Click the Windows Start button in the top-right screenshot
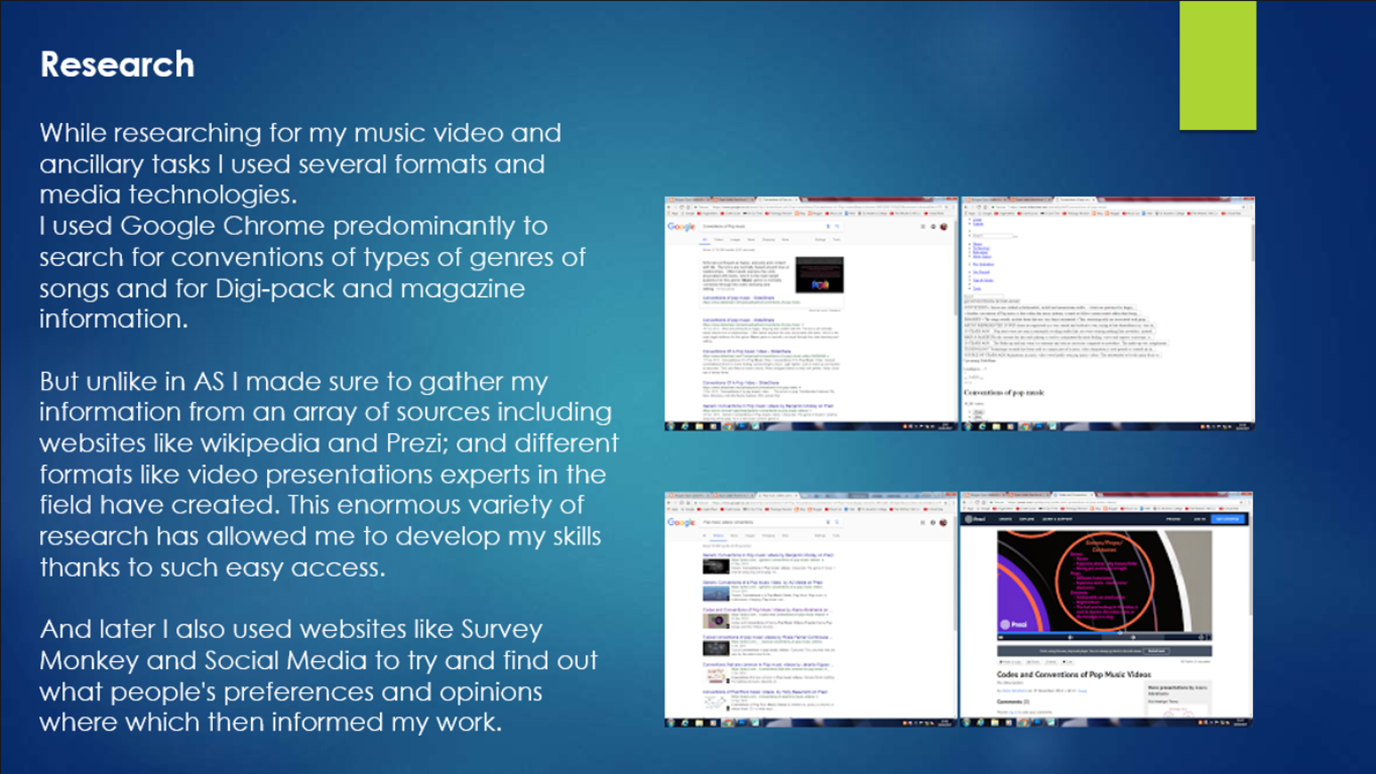 [968, 426]
